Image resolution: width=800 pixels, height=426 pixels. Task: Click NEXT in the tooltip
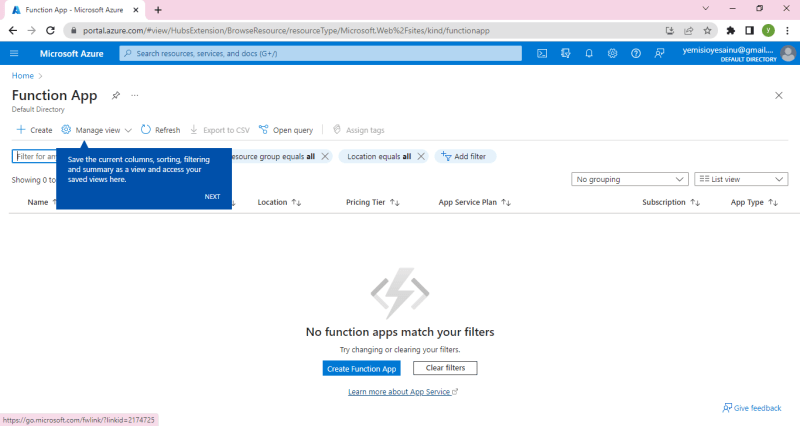[x=212, y=196]
